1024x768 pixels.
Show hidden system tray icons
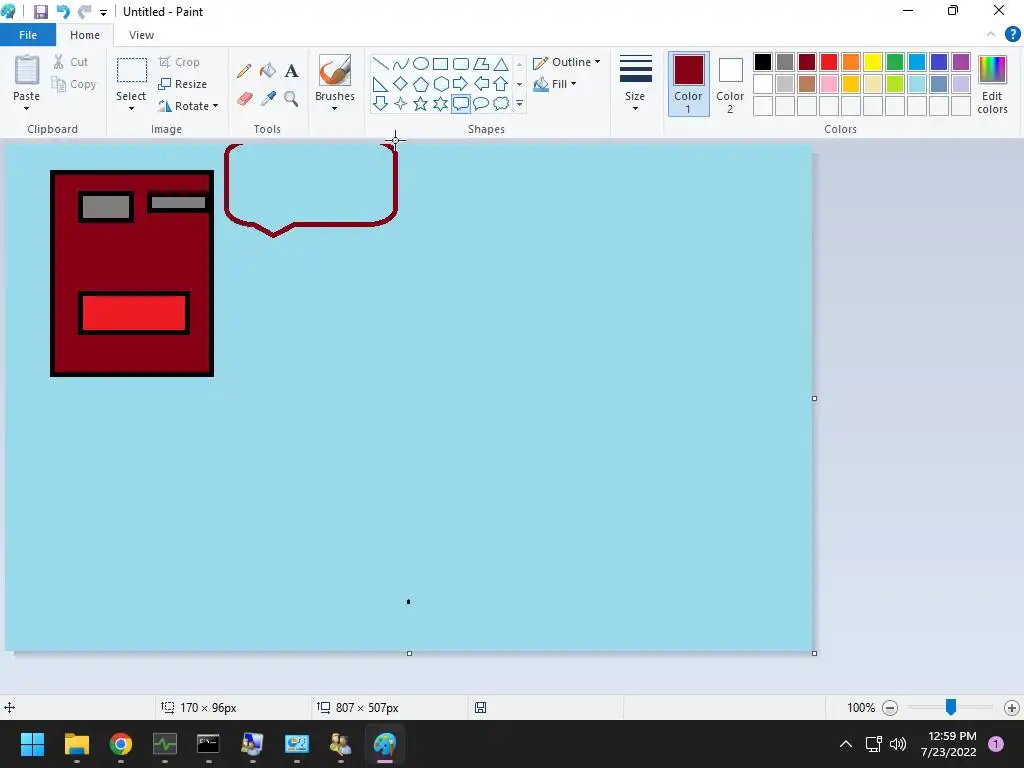click(x=846, y=744)
